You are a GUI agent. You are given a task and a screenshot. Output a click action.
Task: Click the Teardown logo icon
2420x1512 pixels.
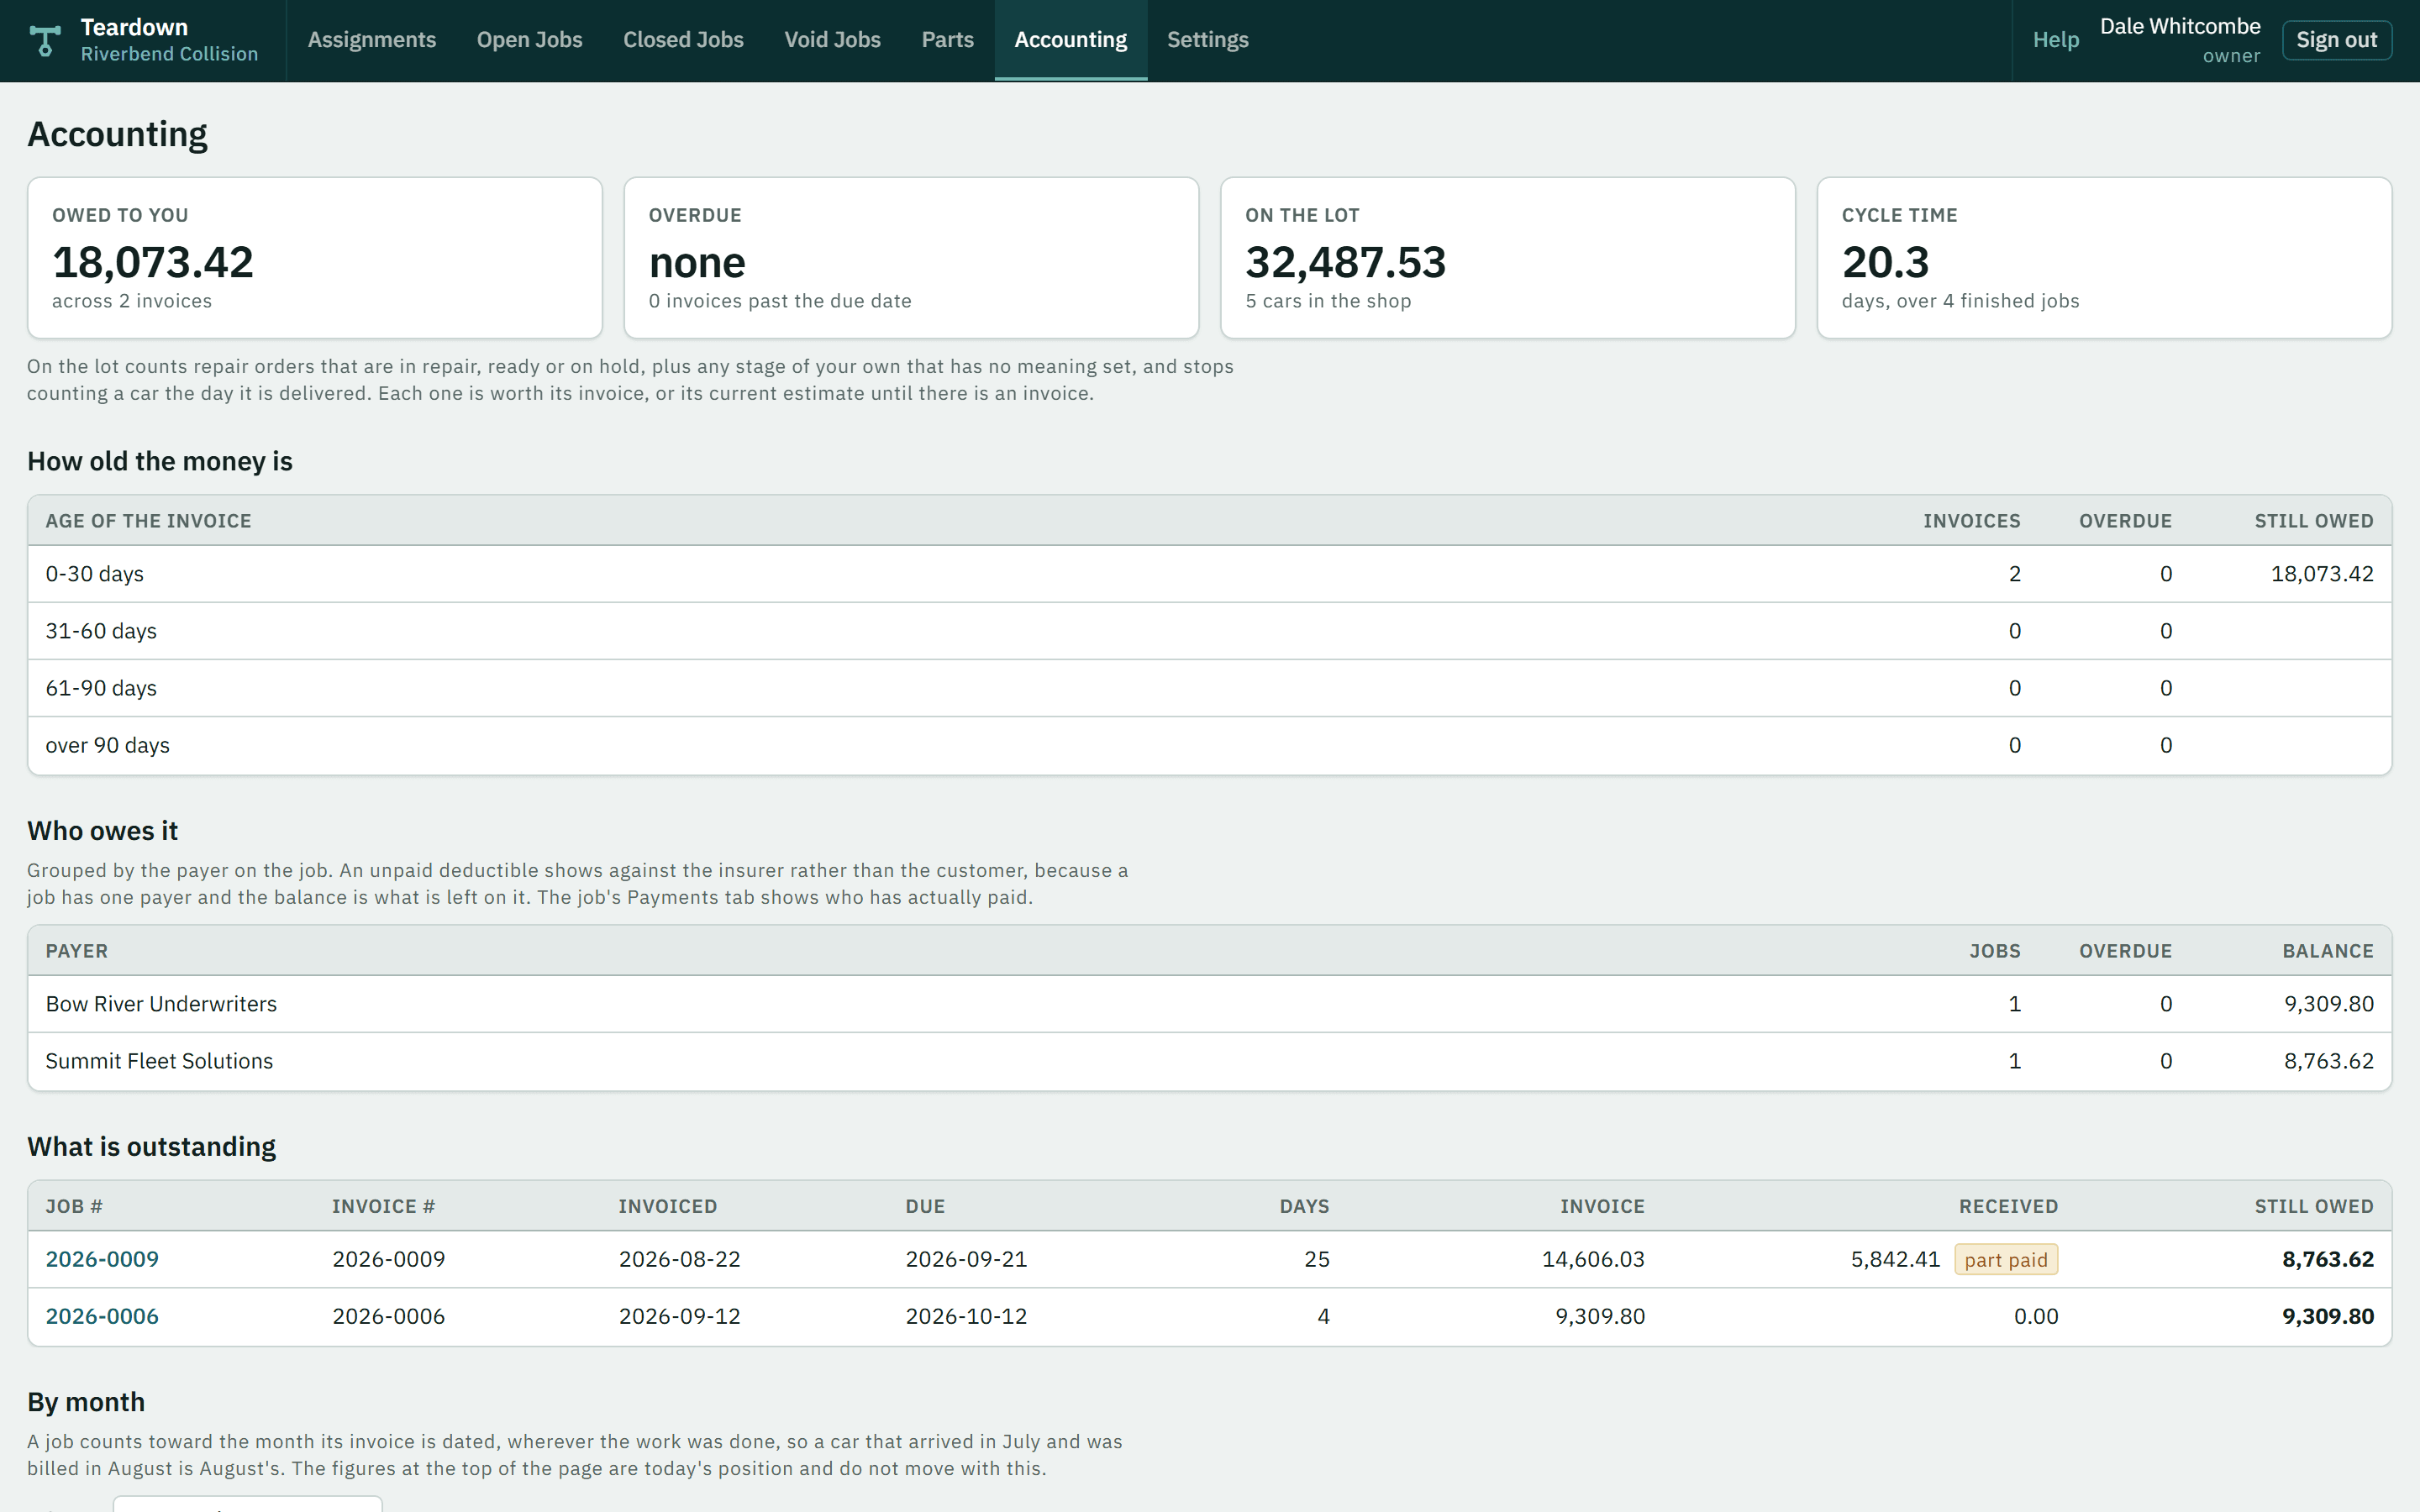click(45, 40)
